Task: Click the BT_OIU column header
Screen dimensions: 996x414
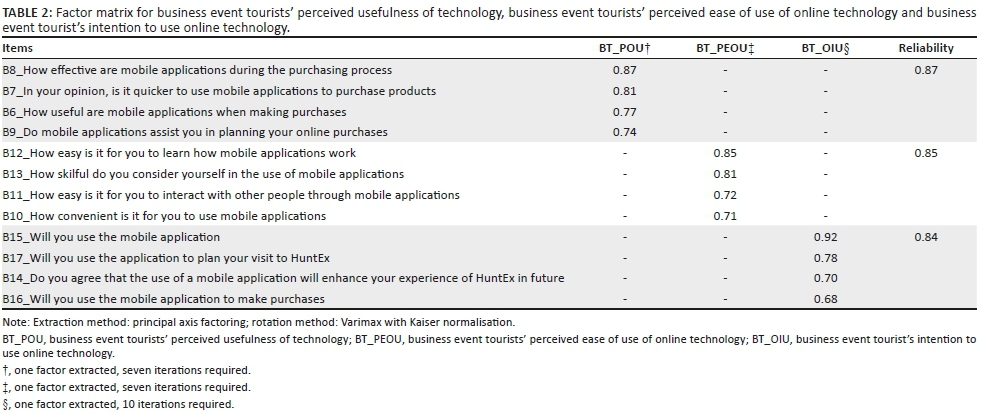Action: [x=826, y=48]
